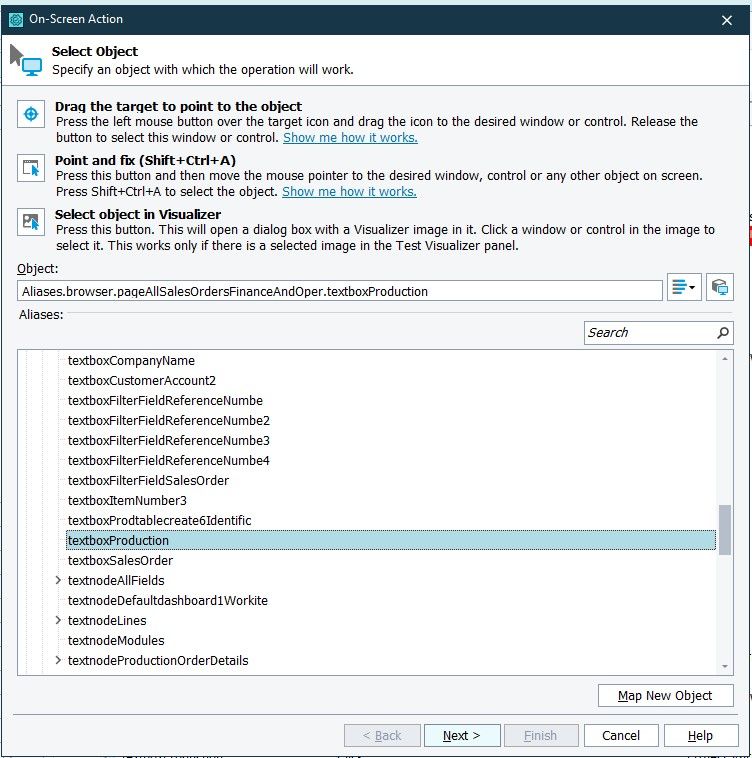Click the Next button
Viewport: 752px width, 758px height.
tap(462, 736)
